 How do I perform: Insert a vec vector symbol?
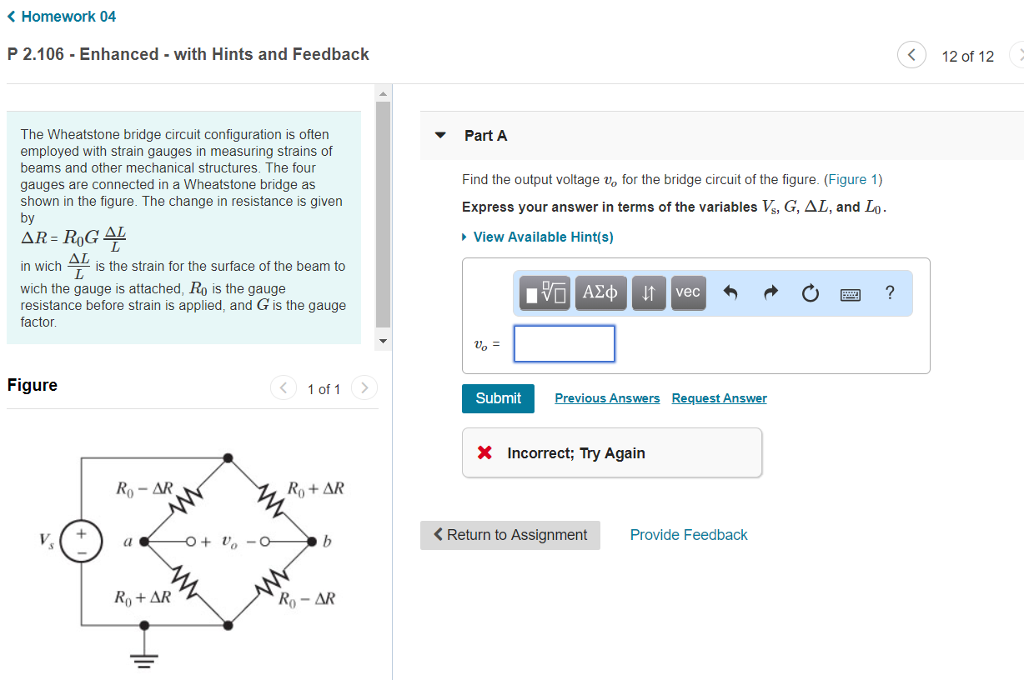(688, 293)
